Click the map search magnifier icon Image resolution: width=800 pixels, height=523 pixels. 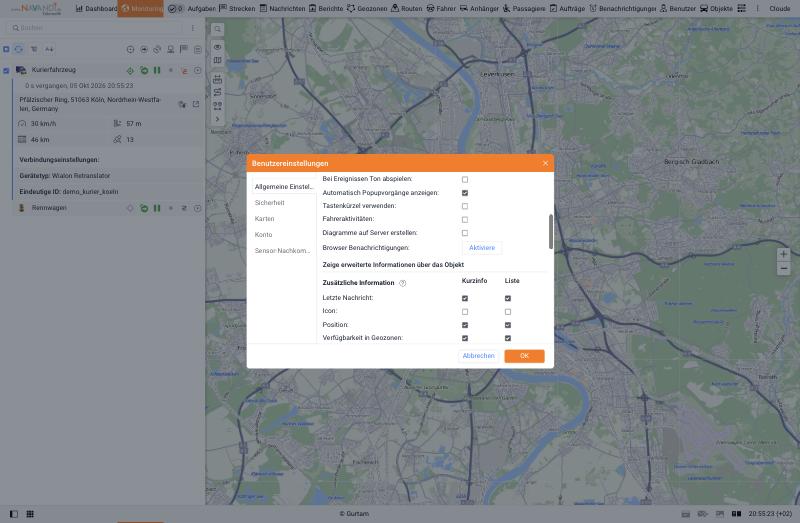click(x=217, y=30)
